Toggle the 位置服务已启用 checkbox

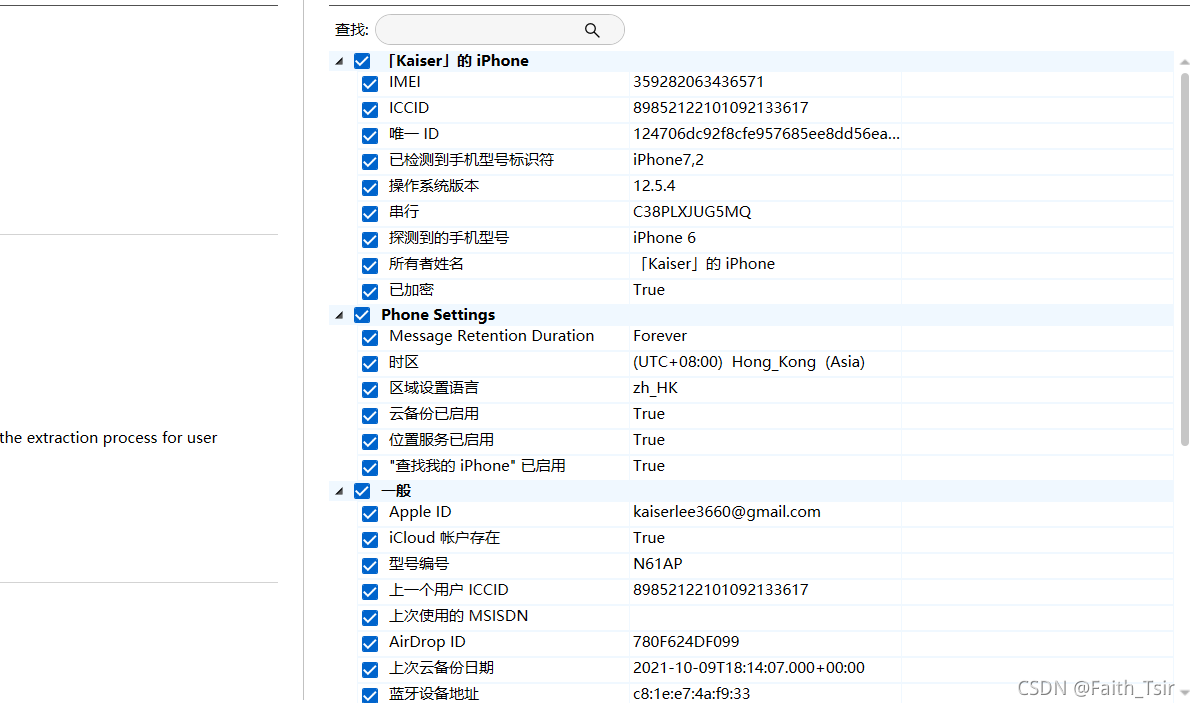[370, 442]
